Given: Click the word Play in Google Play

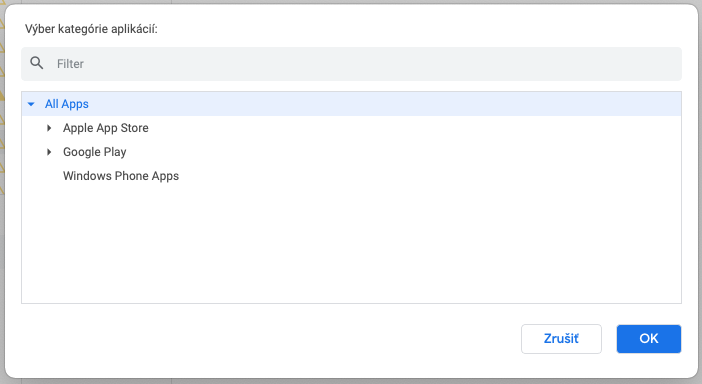Looking at the screenshot, I should coord(115,152).
